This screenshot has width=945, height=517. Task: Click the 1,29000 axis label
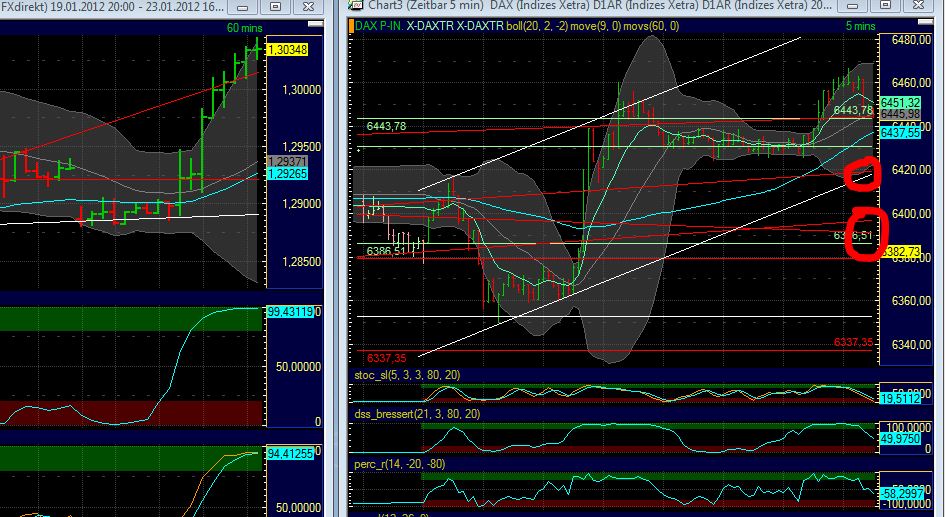point(301,204)
